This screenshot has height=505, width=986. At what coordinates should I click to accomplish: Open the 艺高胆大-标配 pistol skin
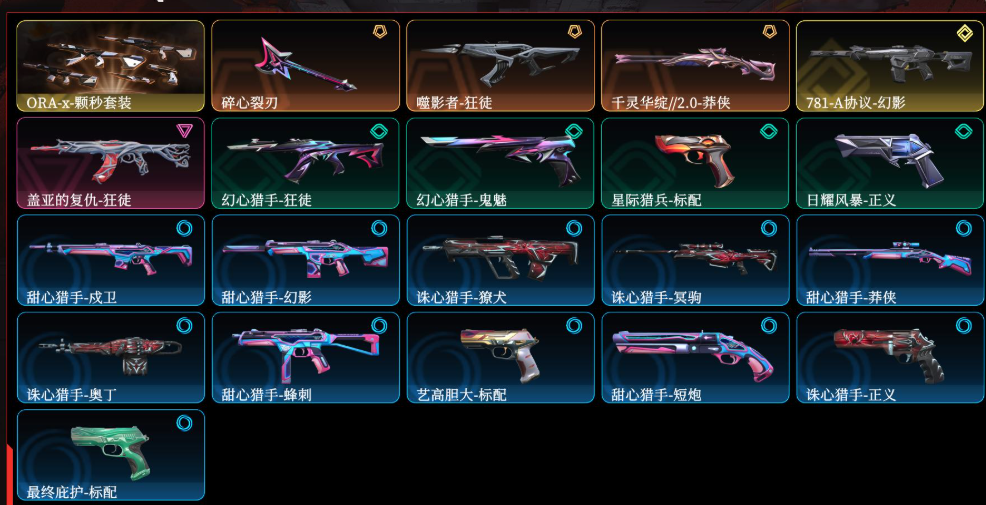coord(501,358)
